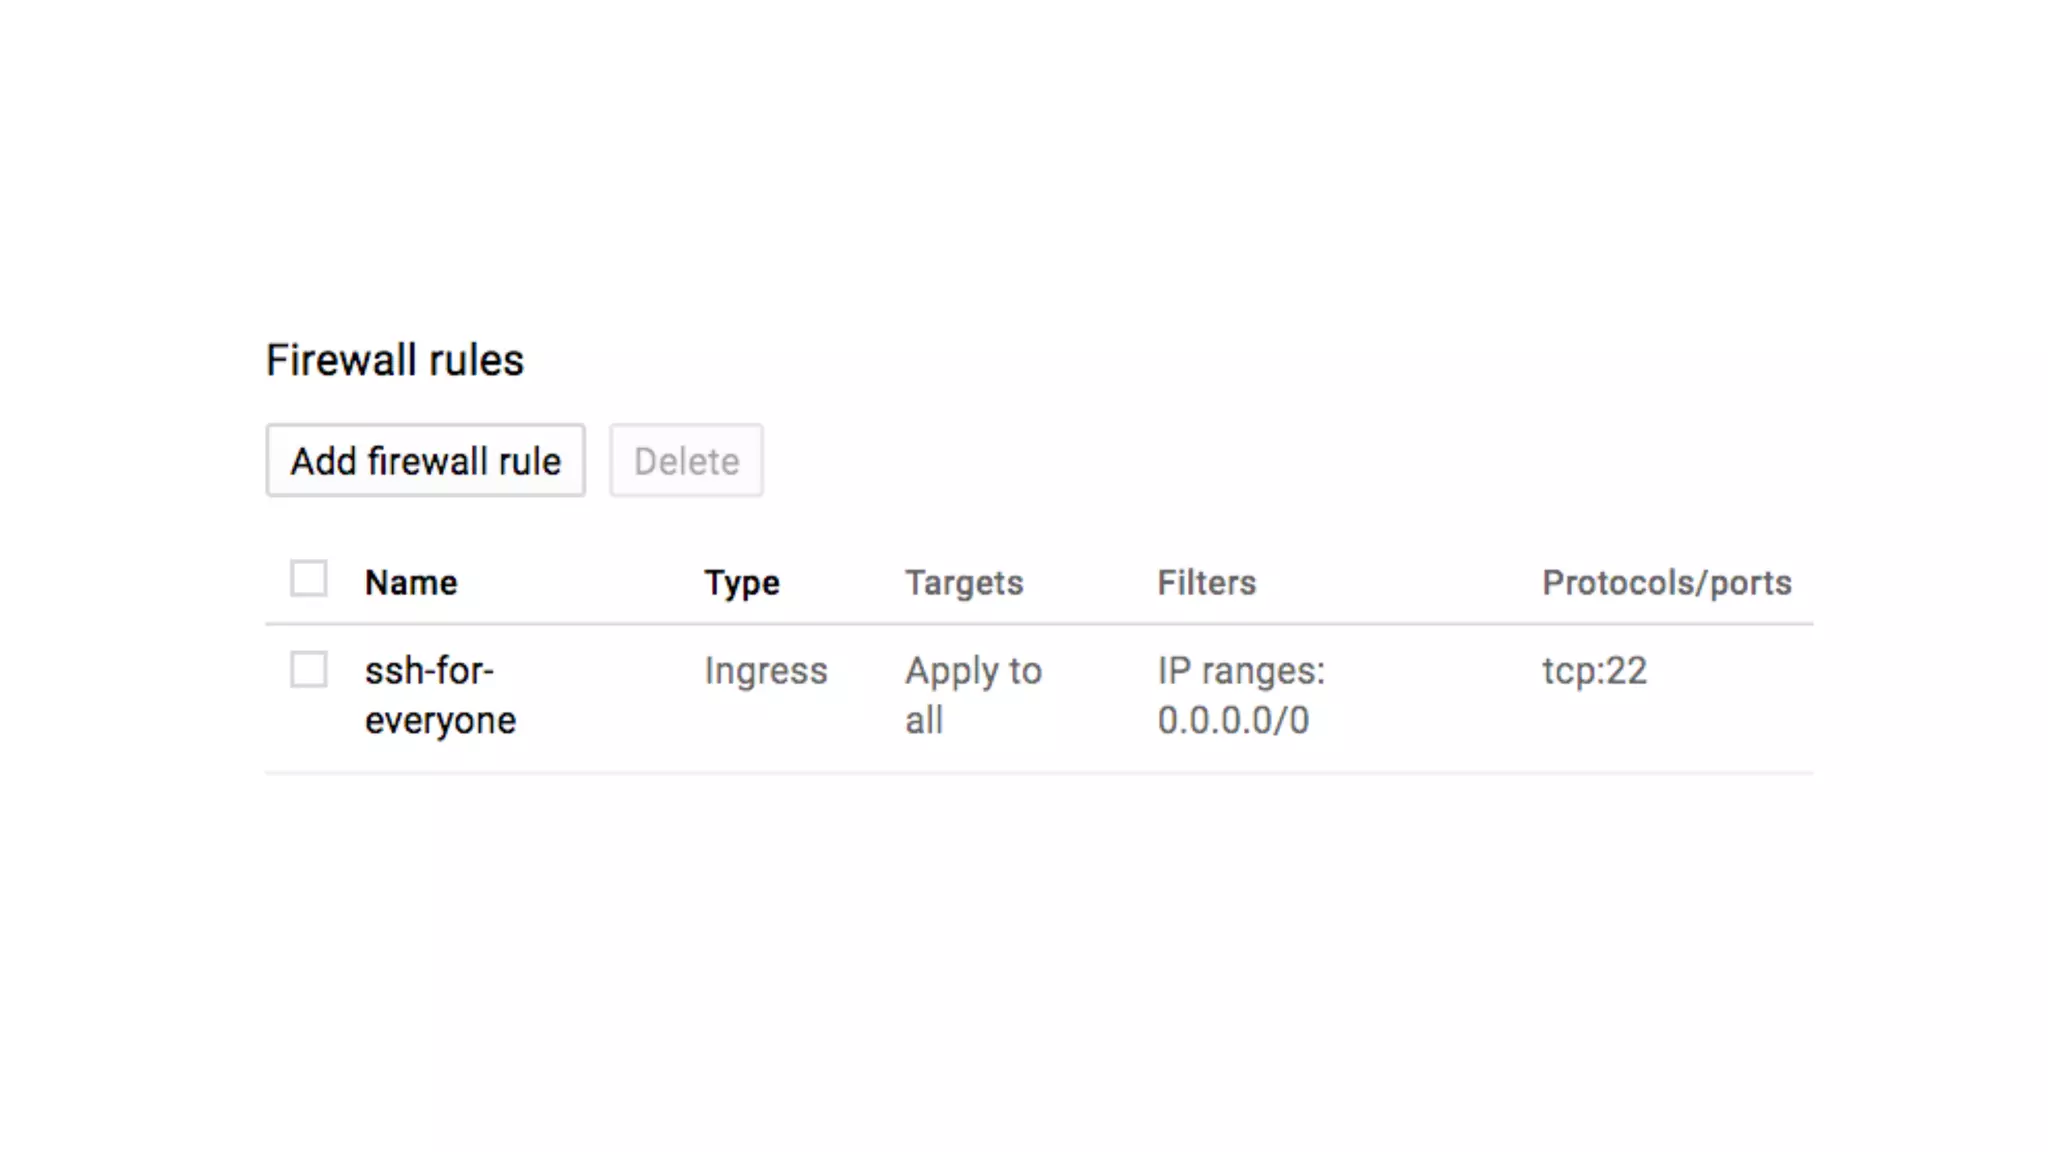Click the Protocols/ports column header
This screenshot has height=1152, width=2048.
point(1666,583)
